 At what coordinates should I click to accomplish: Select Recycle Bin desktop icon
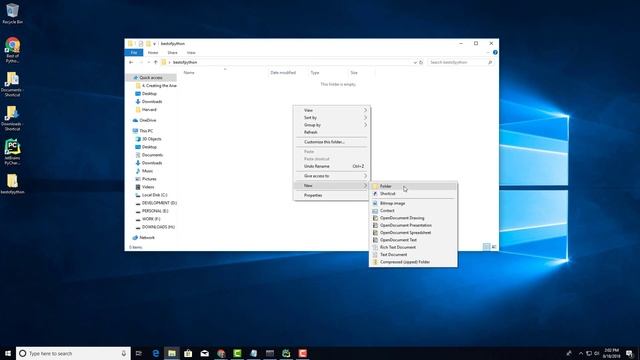12,13
